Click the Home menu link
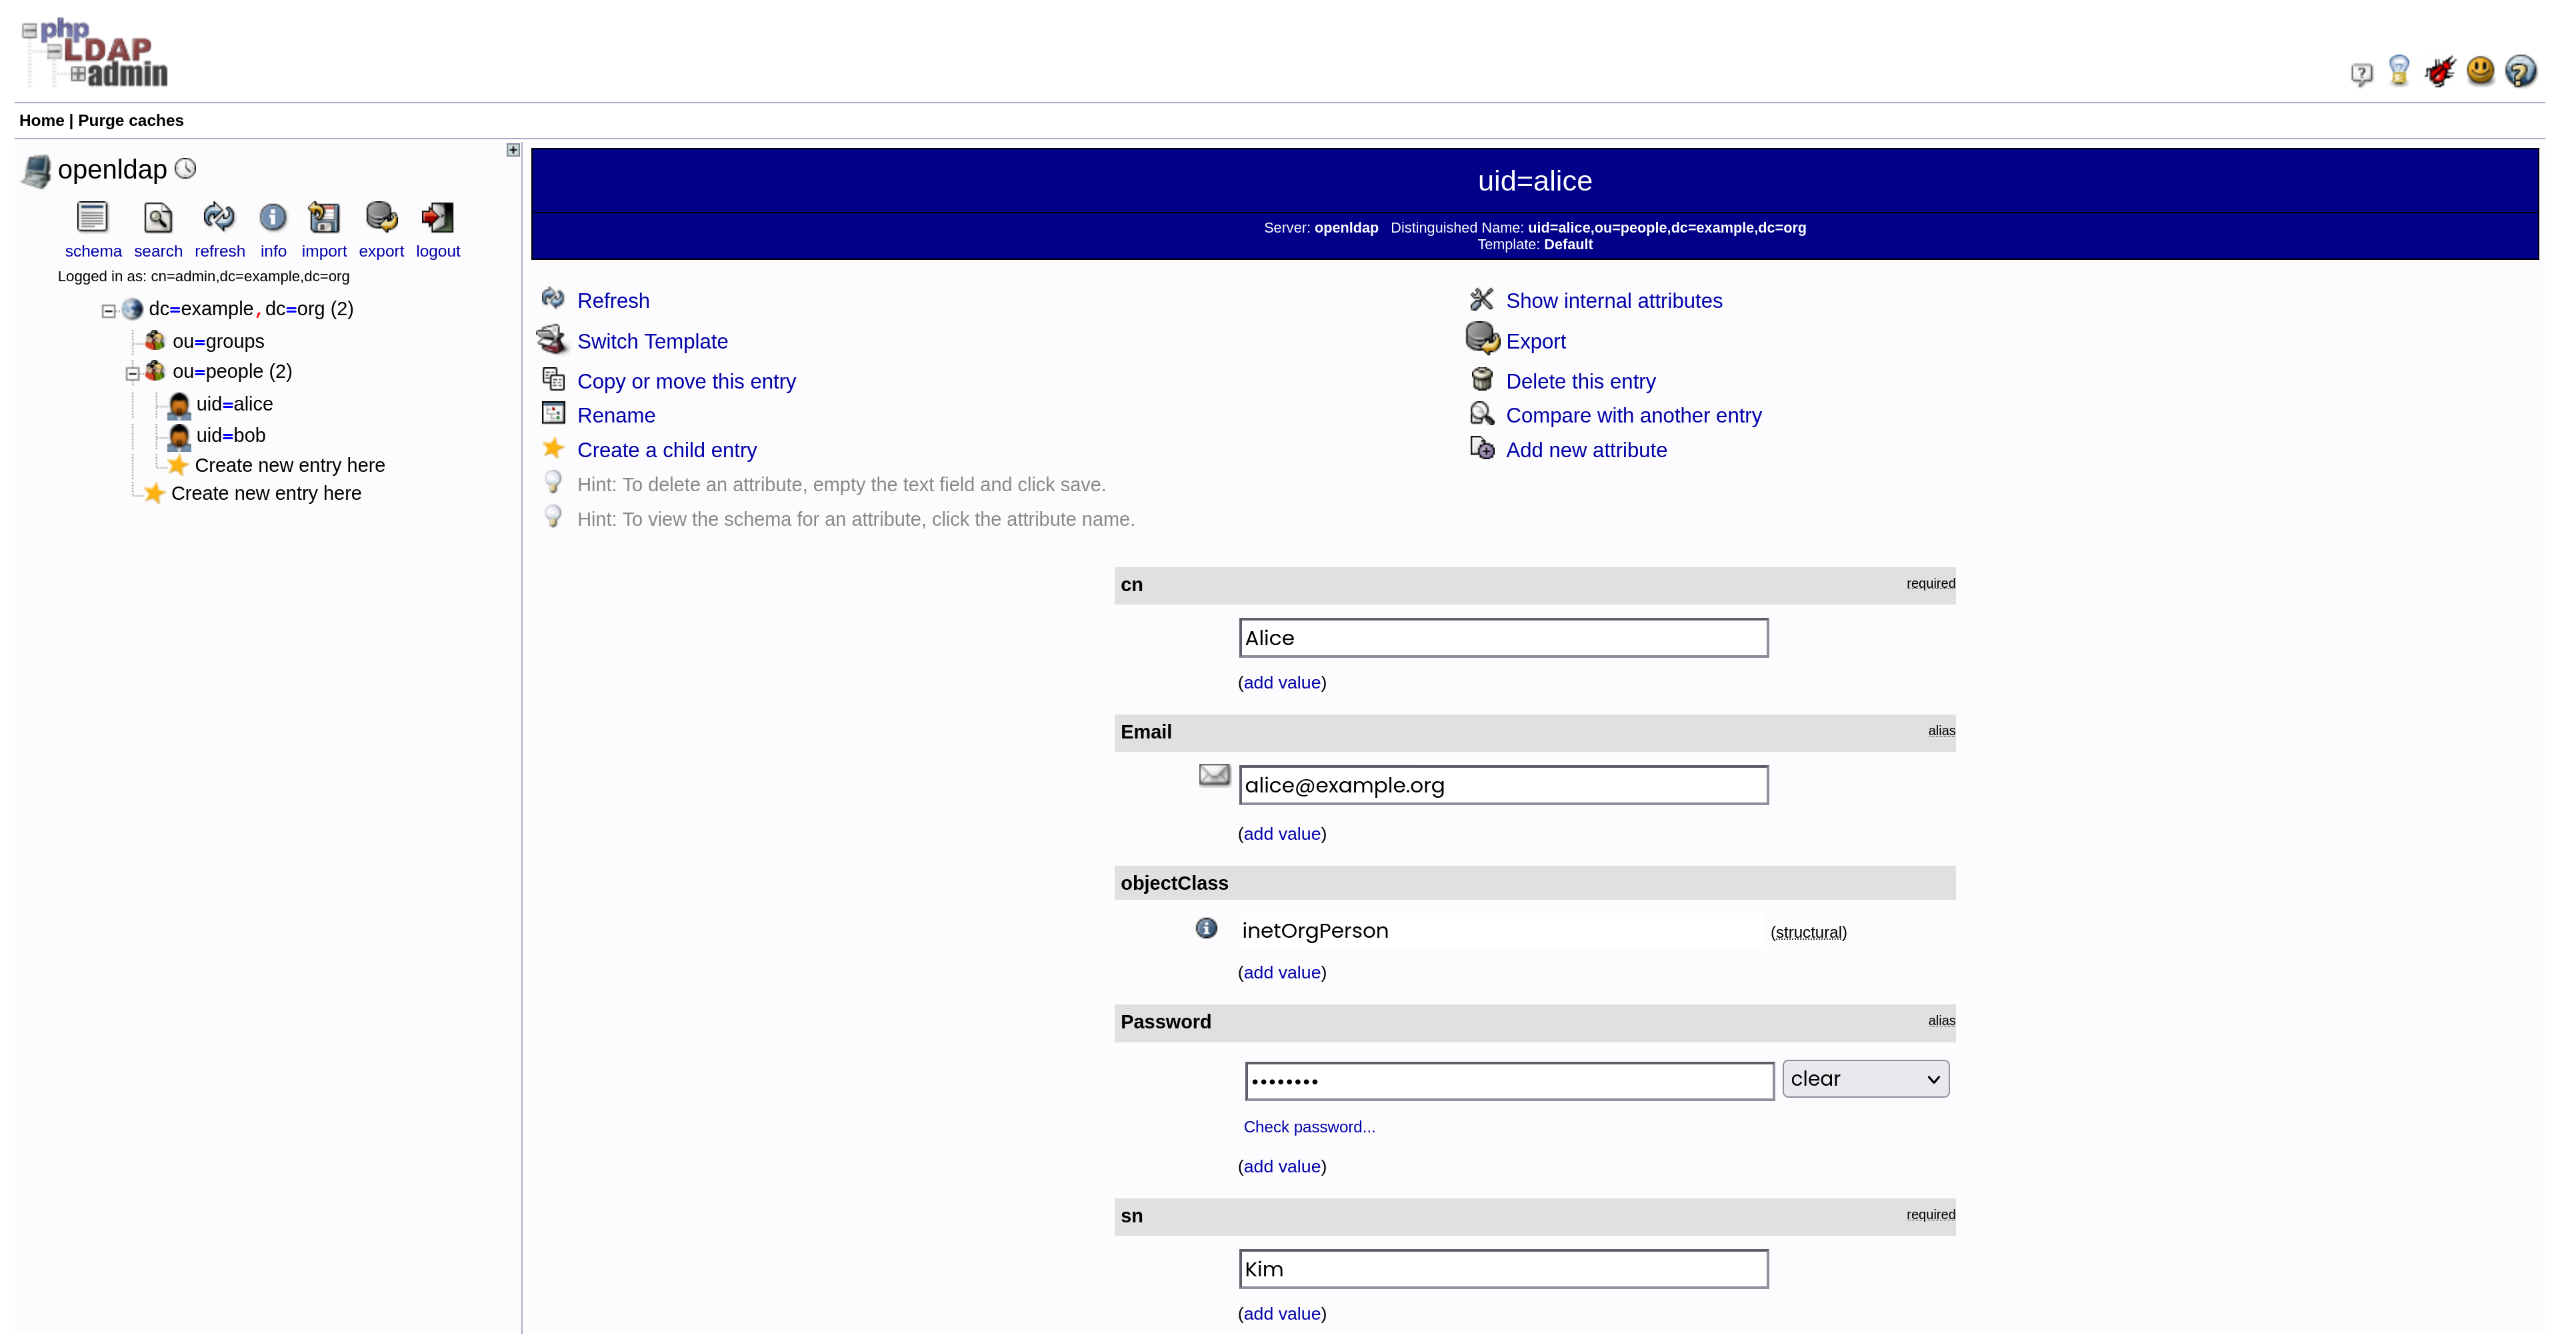This screenshot has height=1334, width=2549. pyautogui.click(x=41, y=120)
